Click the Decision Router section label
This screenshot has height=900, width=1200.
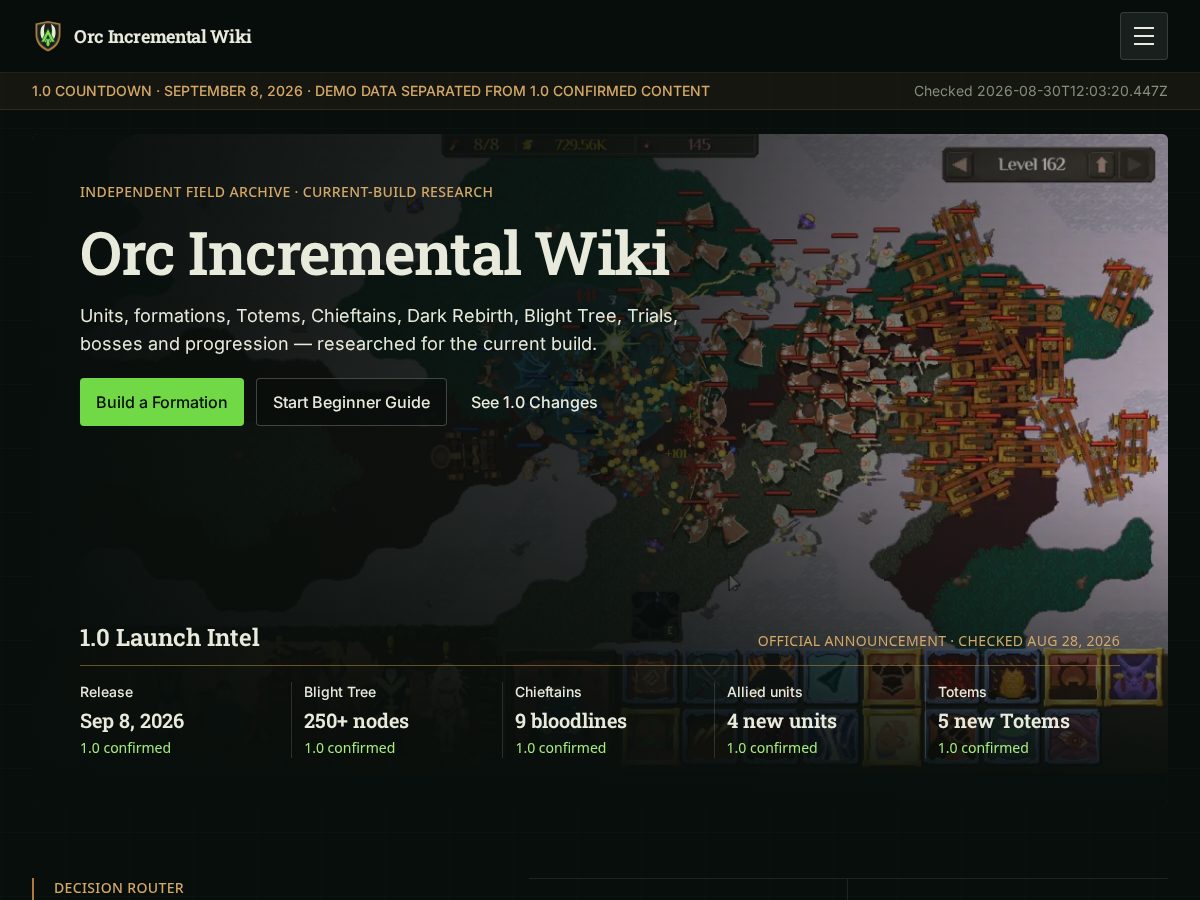119,888
